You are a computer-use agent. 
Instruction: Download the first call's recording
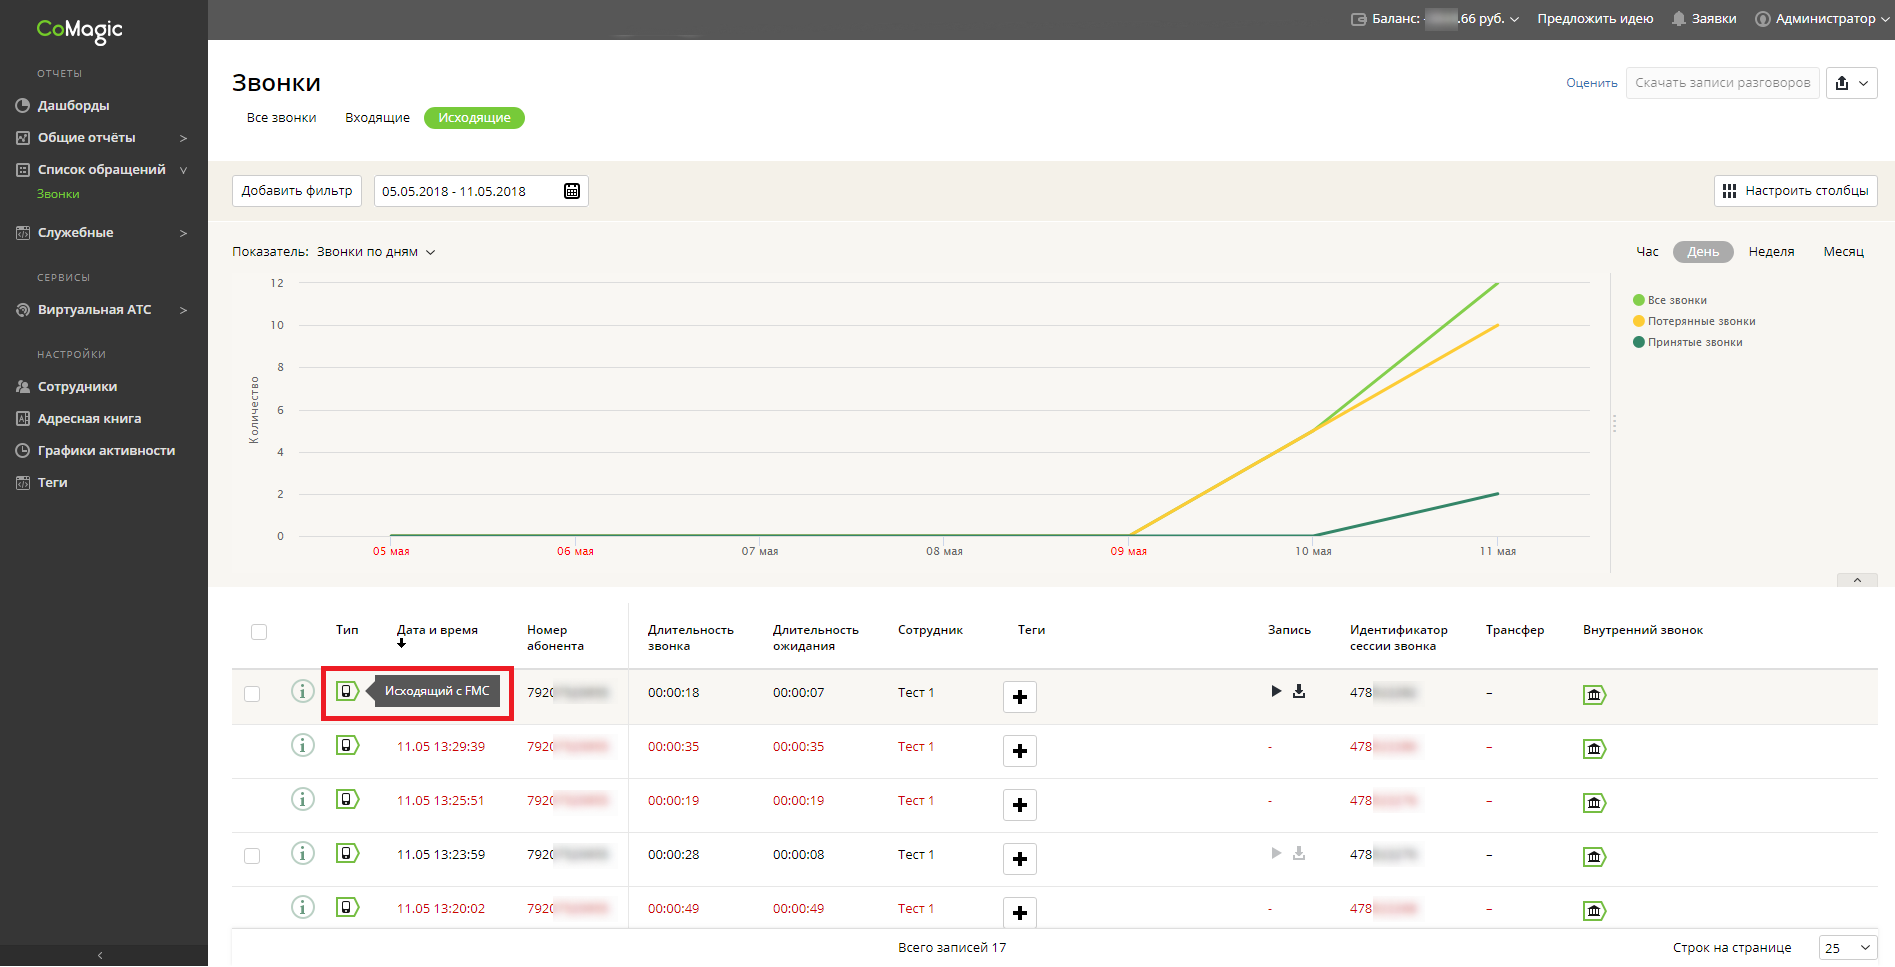click(x=1299, y=691)
